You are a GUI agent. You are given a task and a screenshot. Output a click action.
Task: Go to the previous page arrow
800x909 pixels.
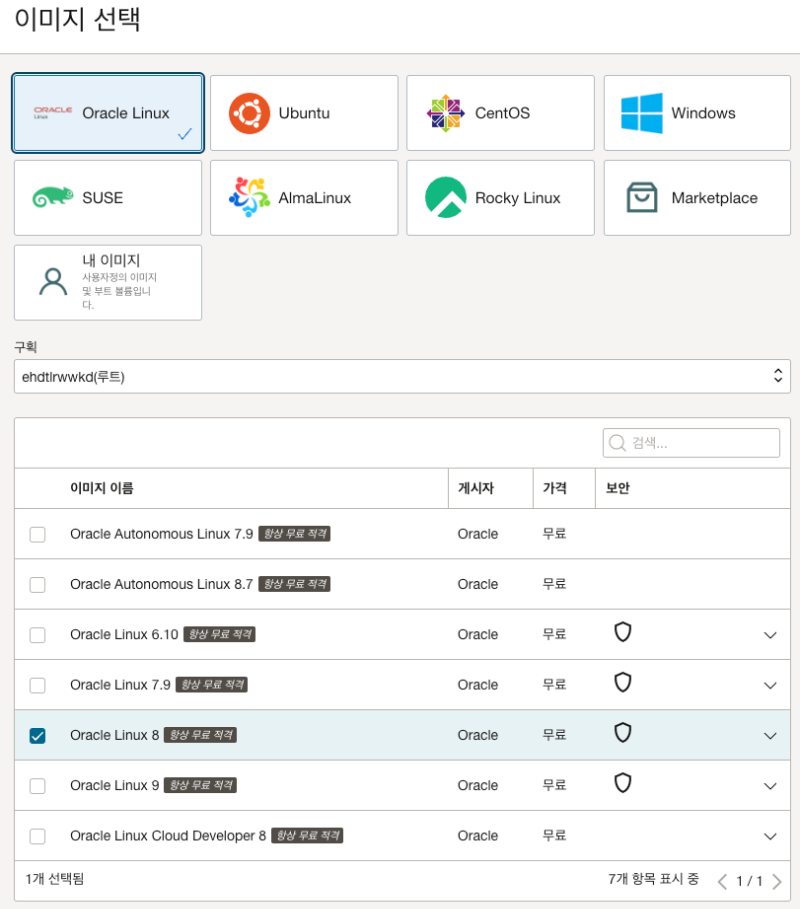722,882
